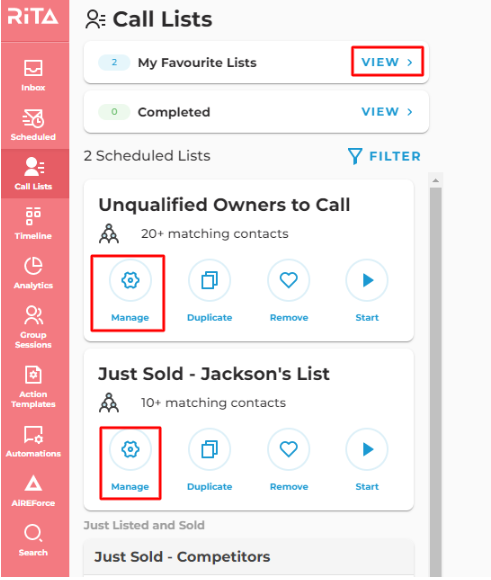Select the Call Lists sidebar tab
491x580 pixels.
34,173
